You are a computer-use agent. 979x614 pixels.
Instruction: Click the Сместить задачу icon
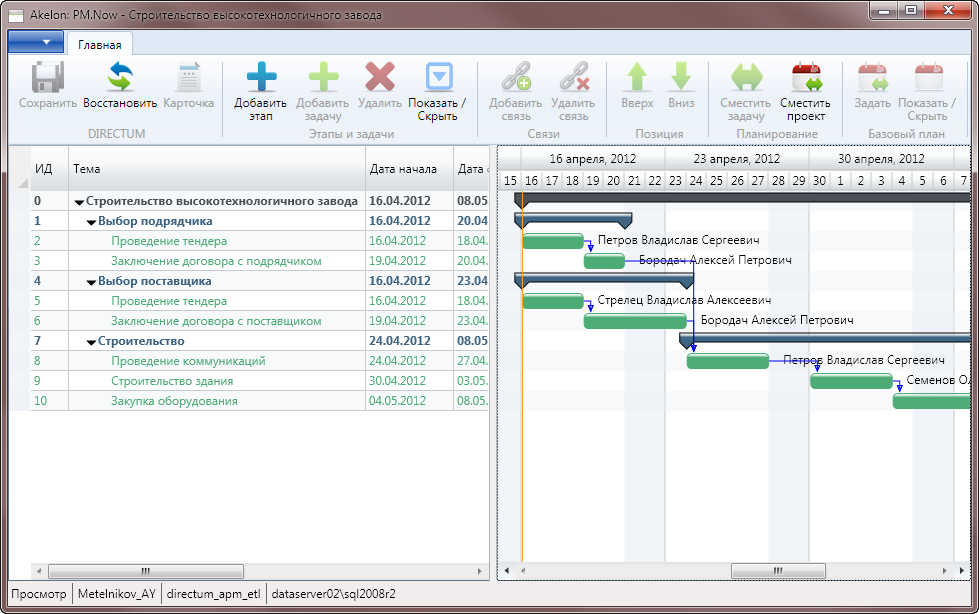pyautogui.click(x=746, y=77)
